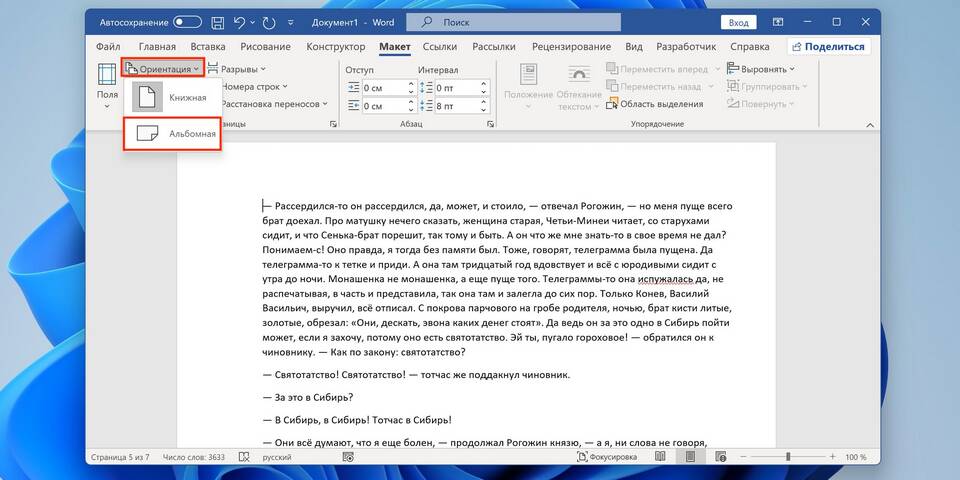This screenshot has width=960, height=480.
Task: Switch to the Разработчик tab
Action: (x=686, y=47)
